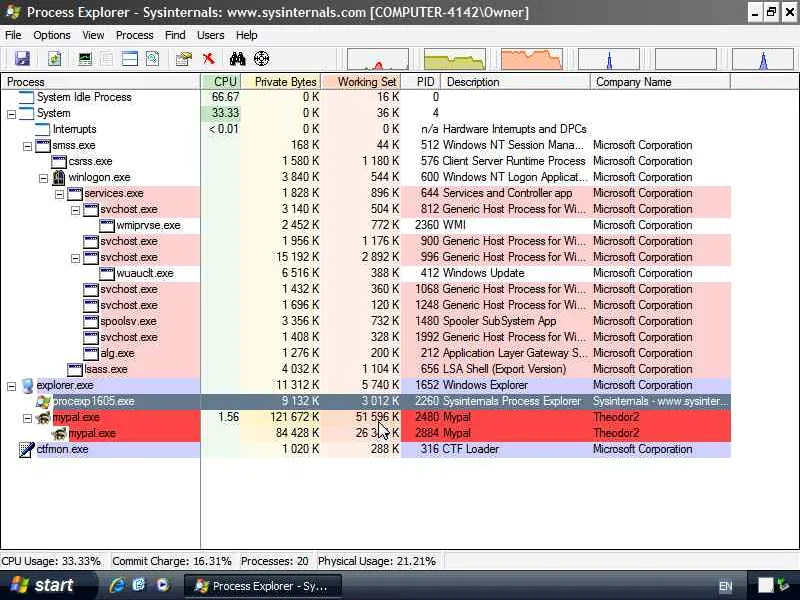Click the procexp1605.exe process icon
Screen dimensions: 800x600
coord(43,402)
